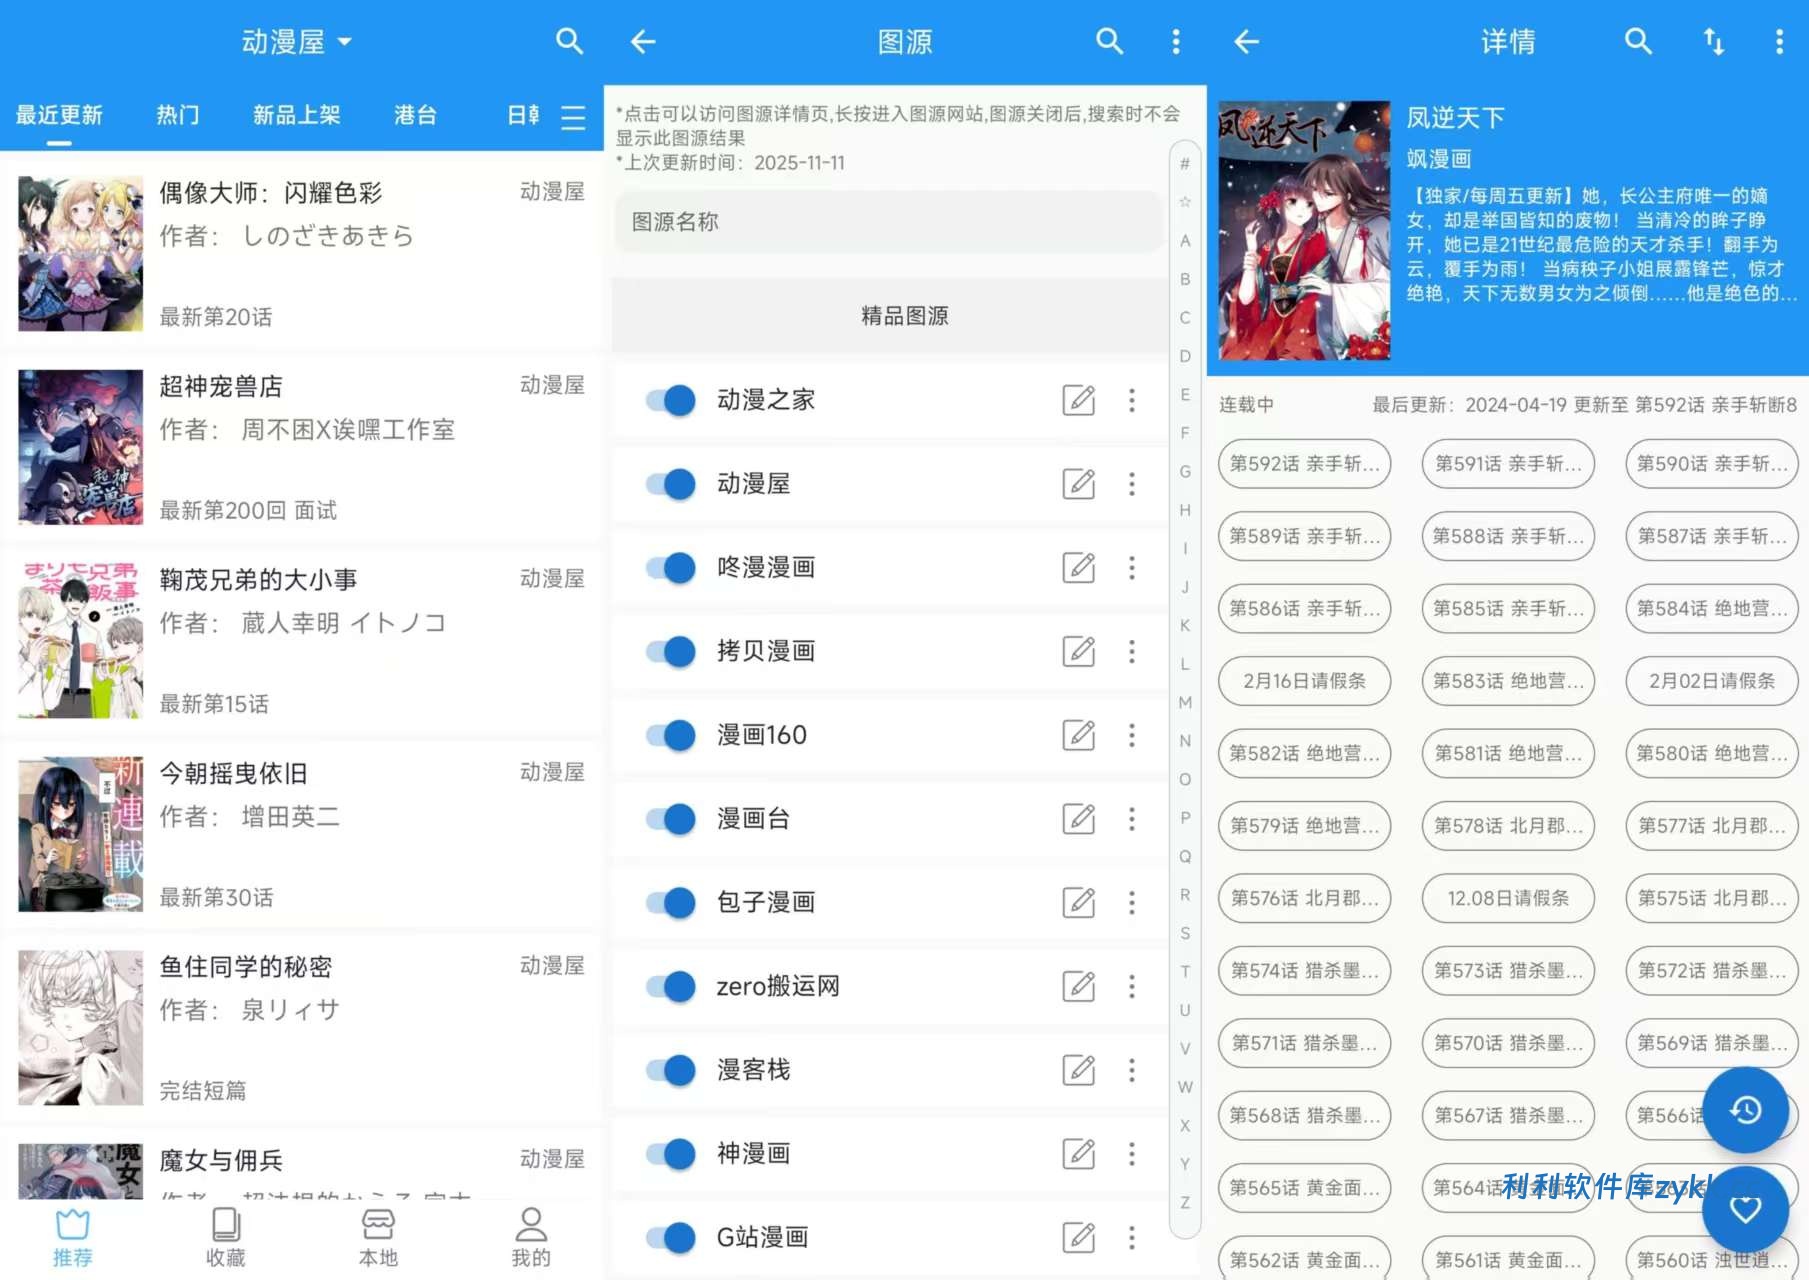
Task: Turn off the zero搬运网 source
Action: point(671,986)
